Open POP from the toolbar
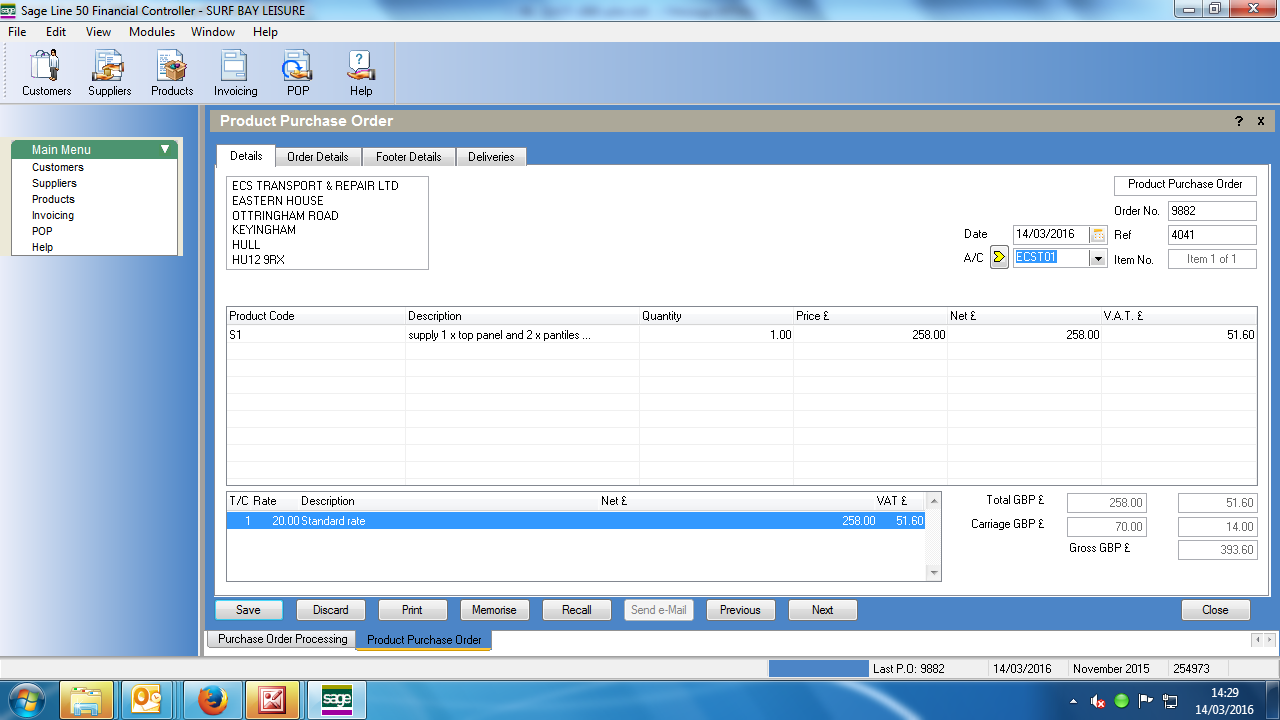This screenshot has width=1280, height=720. [x=298, y=73]
